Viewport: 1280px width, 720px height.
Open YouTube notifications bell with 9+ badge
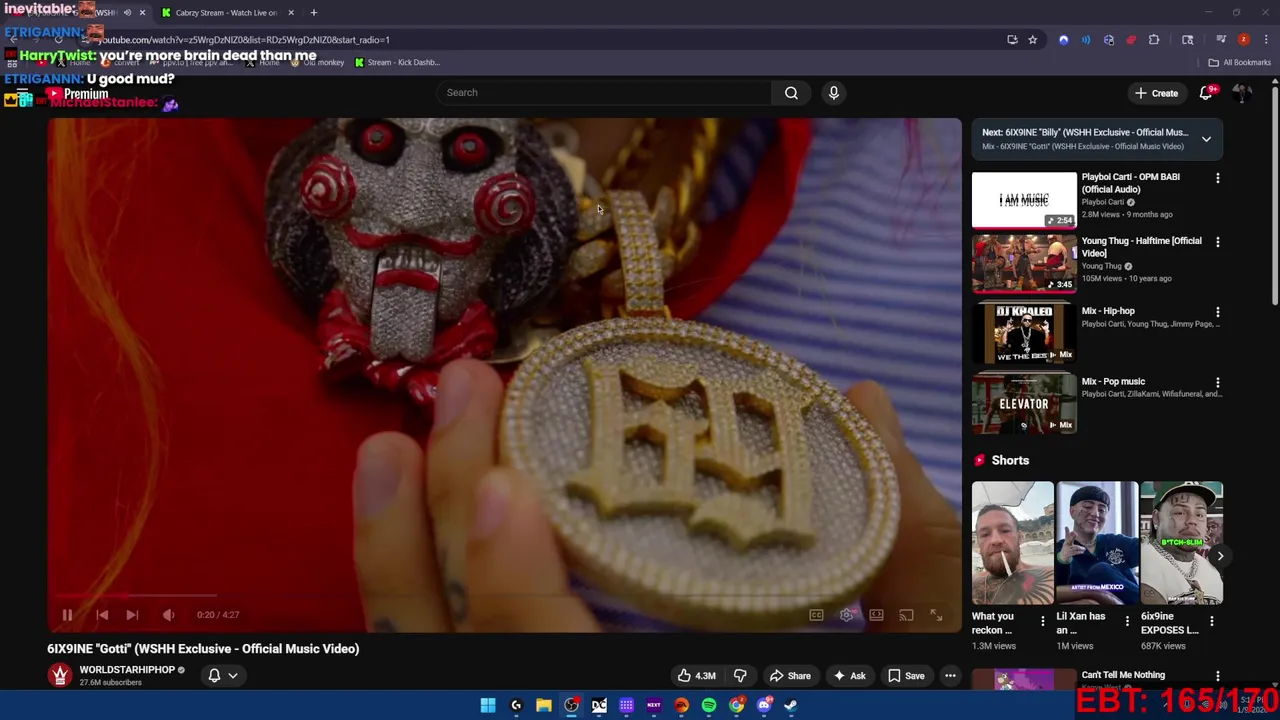(x=1206, y=93)
